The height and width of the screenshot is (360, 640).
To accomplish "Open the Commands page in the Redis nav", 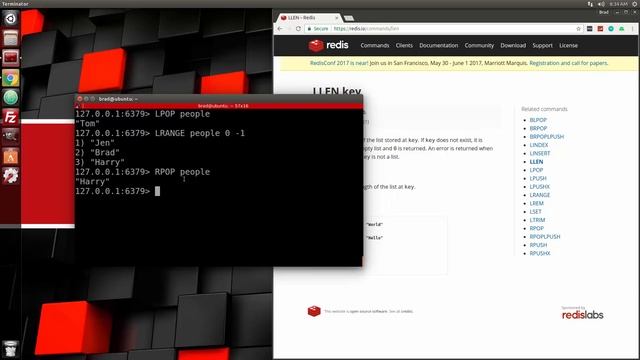I will 375,45.
